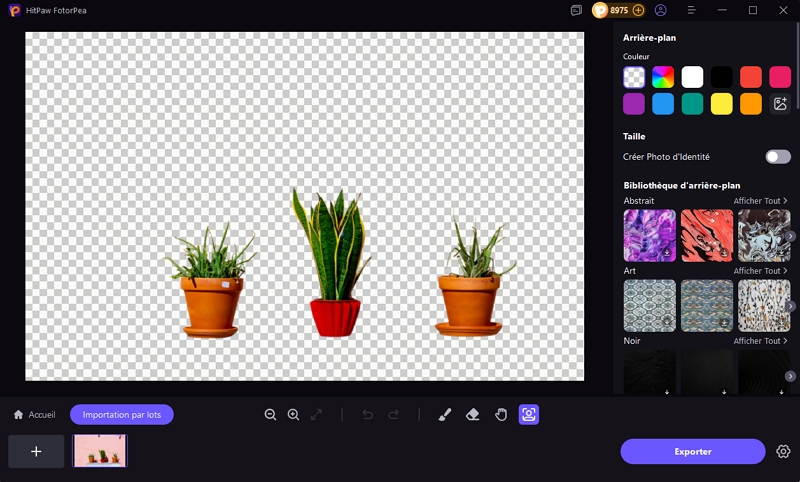Click Importation par lots button
The width and height of the screenshot is (800, 482).
(x=122, y=415)
